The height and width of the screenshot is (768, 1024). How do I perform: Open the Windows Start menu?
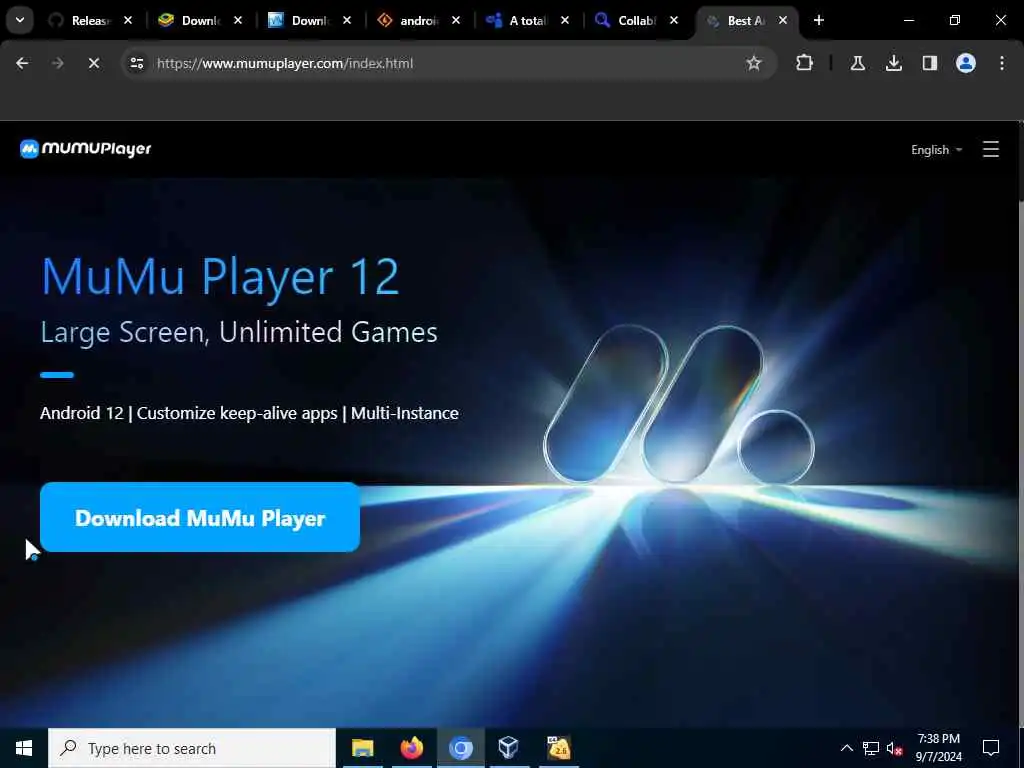[24, 748]
